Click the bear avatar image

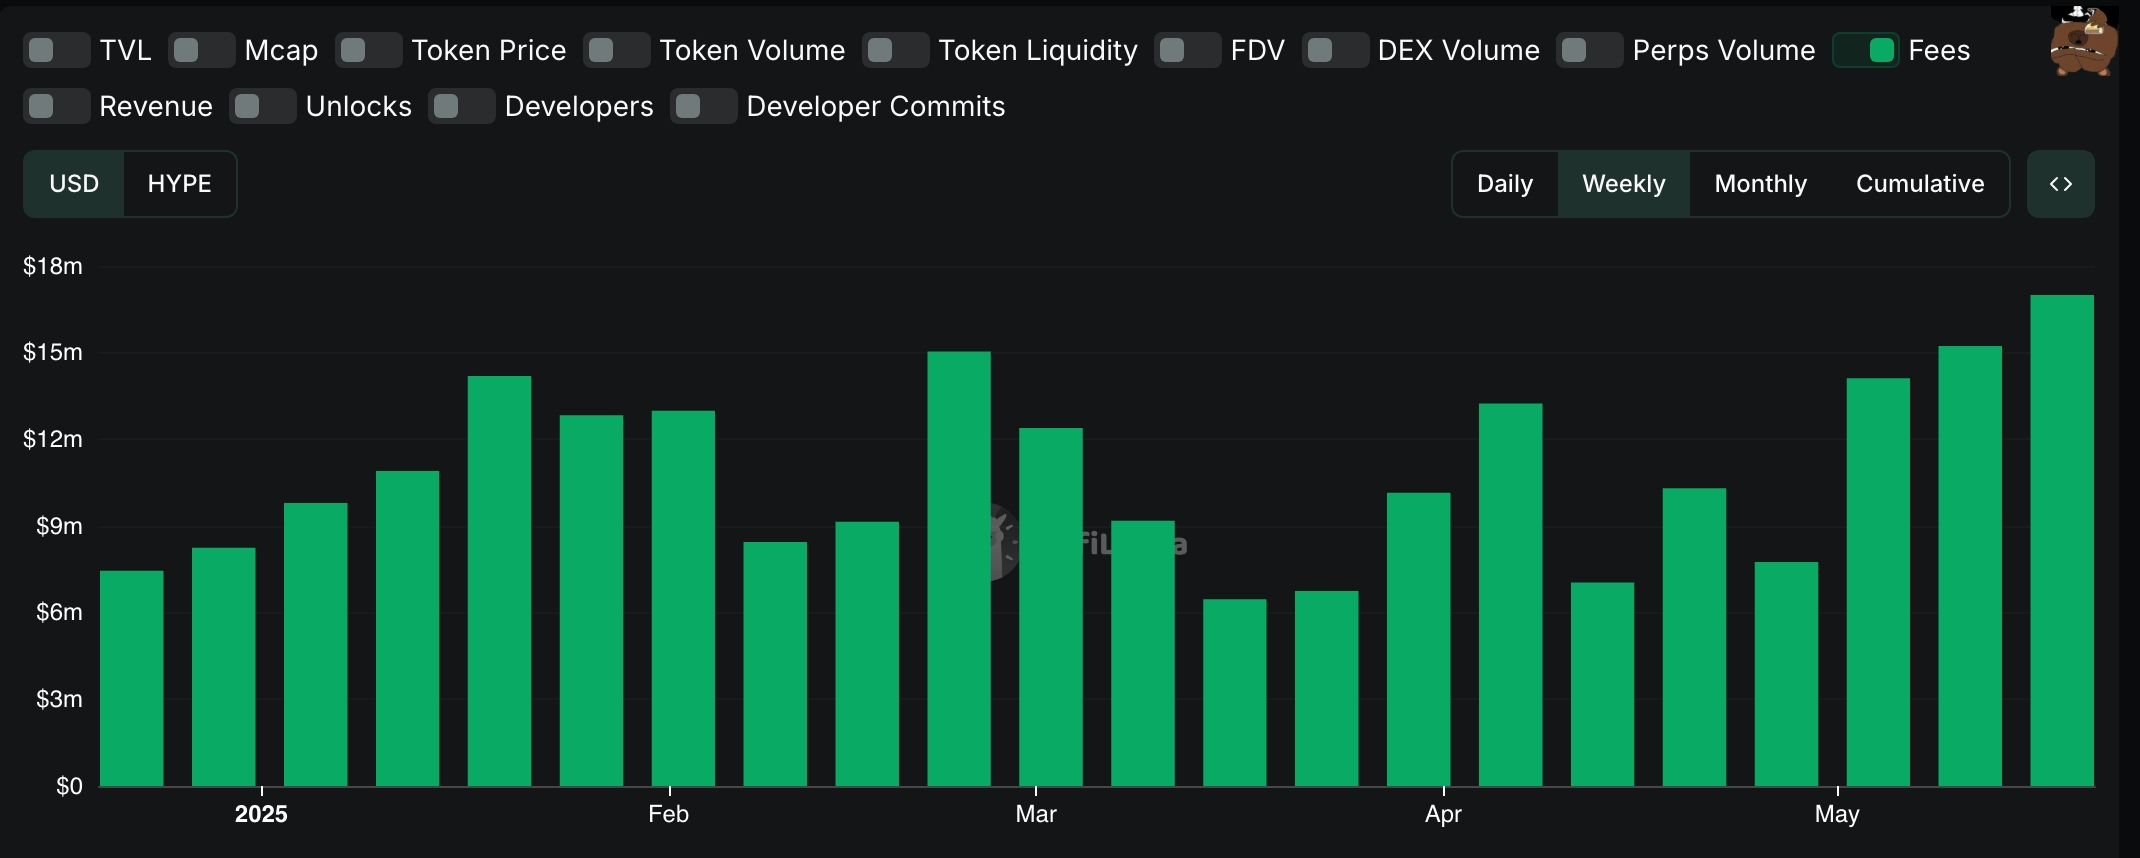tap(2083, 40)
